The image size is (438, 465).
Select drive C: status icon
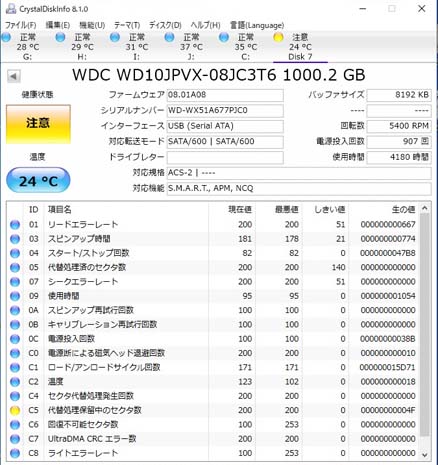[x=224, y=37]
